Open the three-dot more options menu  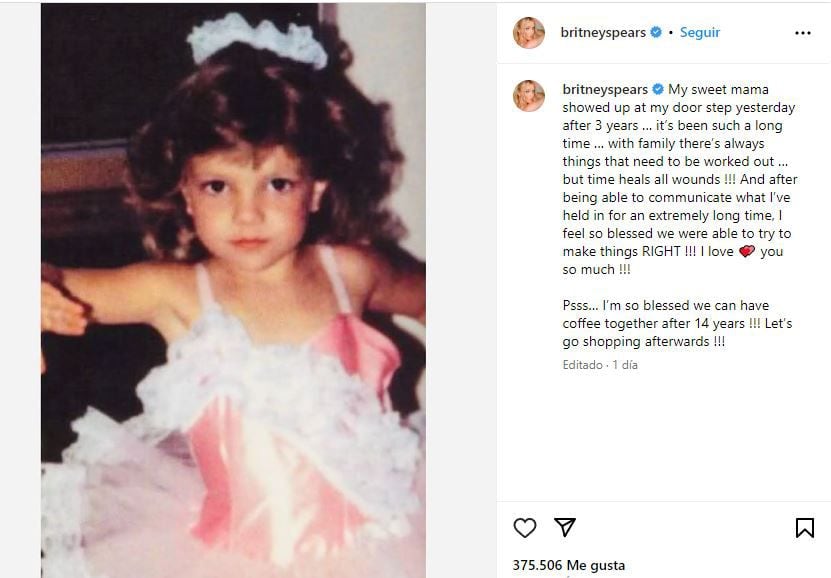[x=802, y=33]
